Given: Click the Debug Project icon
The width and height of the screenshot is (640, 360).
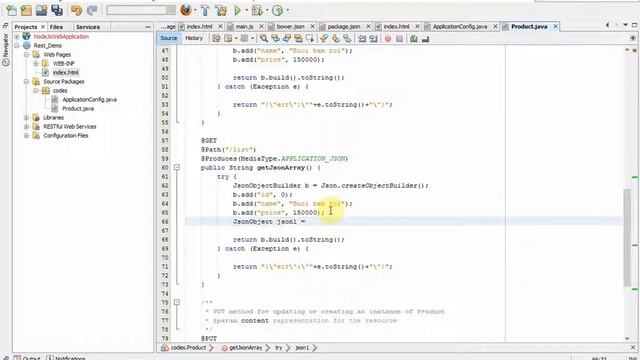Looking at the screenshot, I should (257, 10).
